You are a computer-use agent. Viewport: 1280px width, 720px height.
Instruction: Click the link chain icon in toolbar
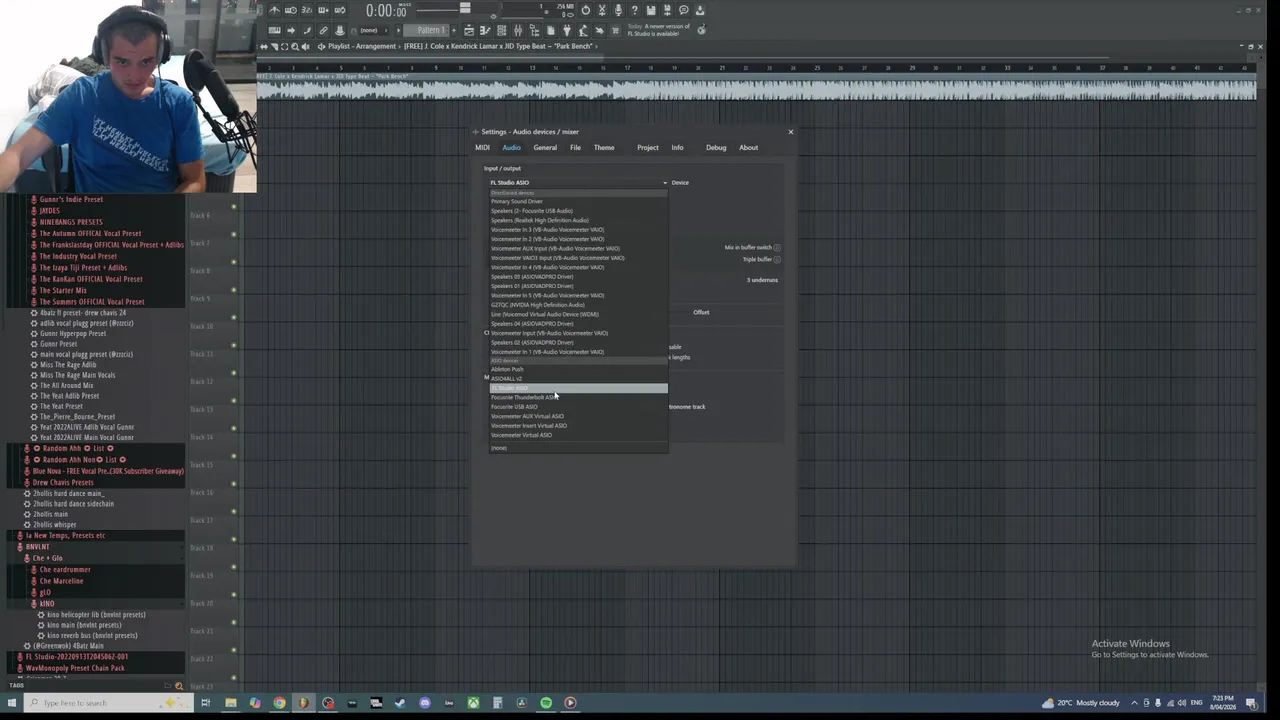tap(324, 31)
